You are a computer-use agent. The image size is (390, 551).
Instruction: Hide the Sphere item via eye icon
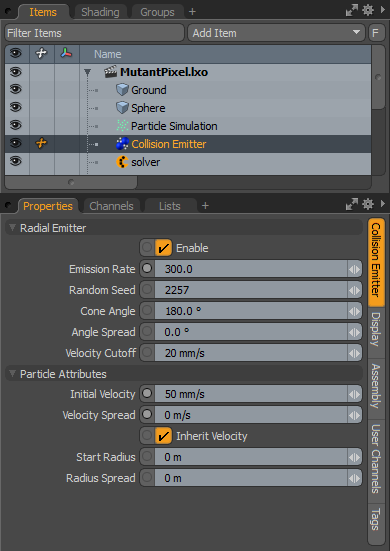click(15, 107)
